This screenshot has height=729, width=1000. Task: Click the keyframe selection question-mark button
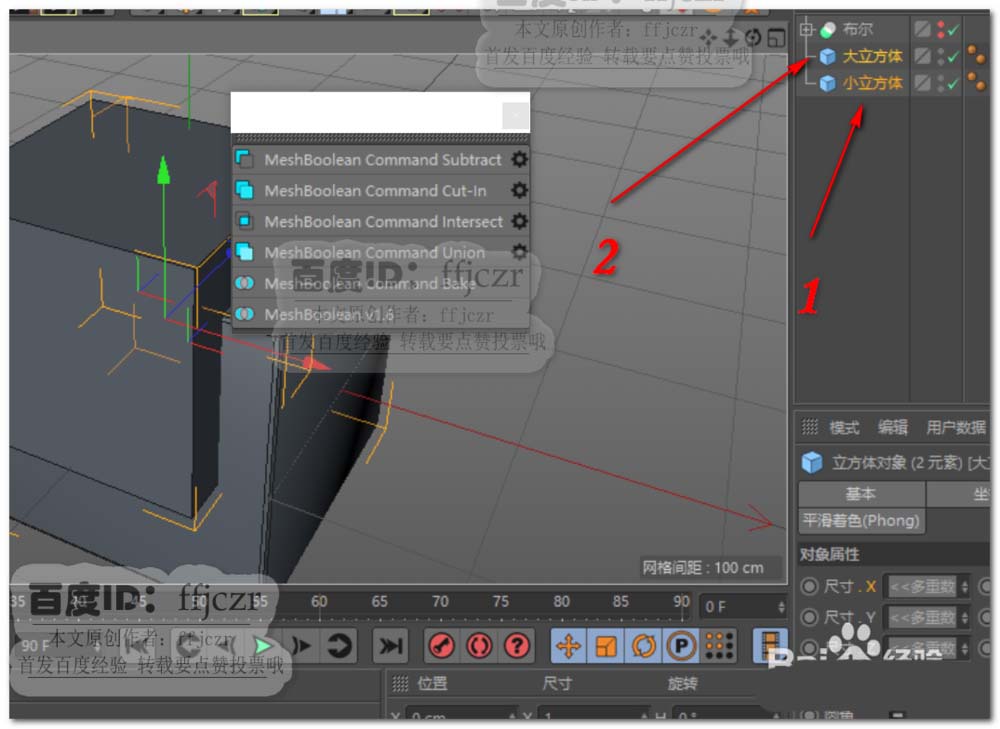(517, 645)
